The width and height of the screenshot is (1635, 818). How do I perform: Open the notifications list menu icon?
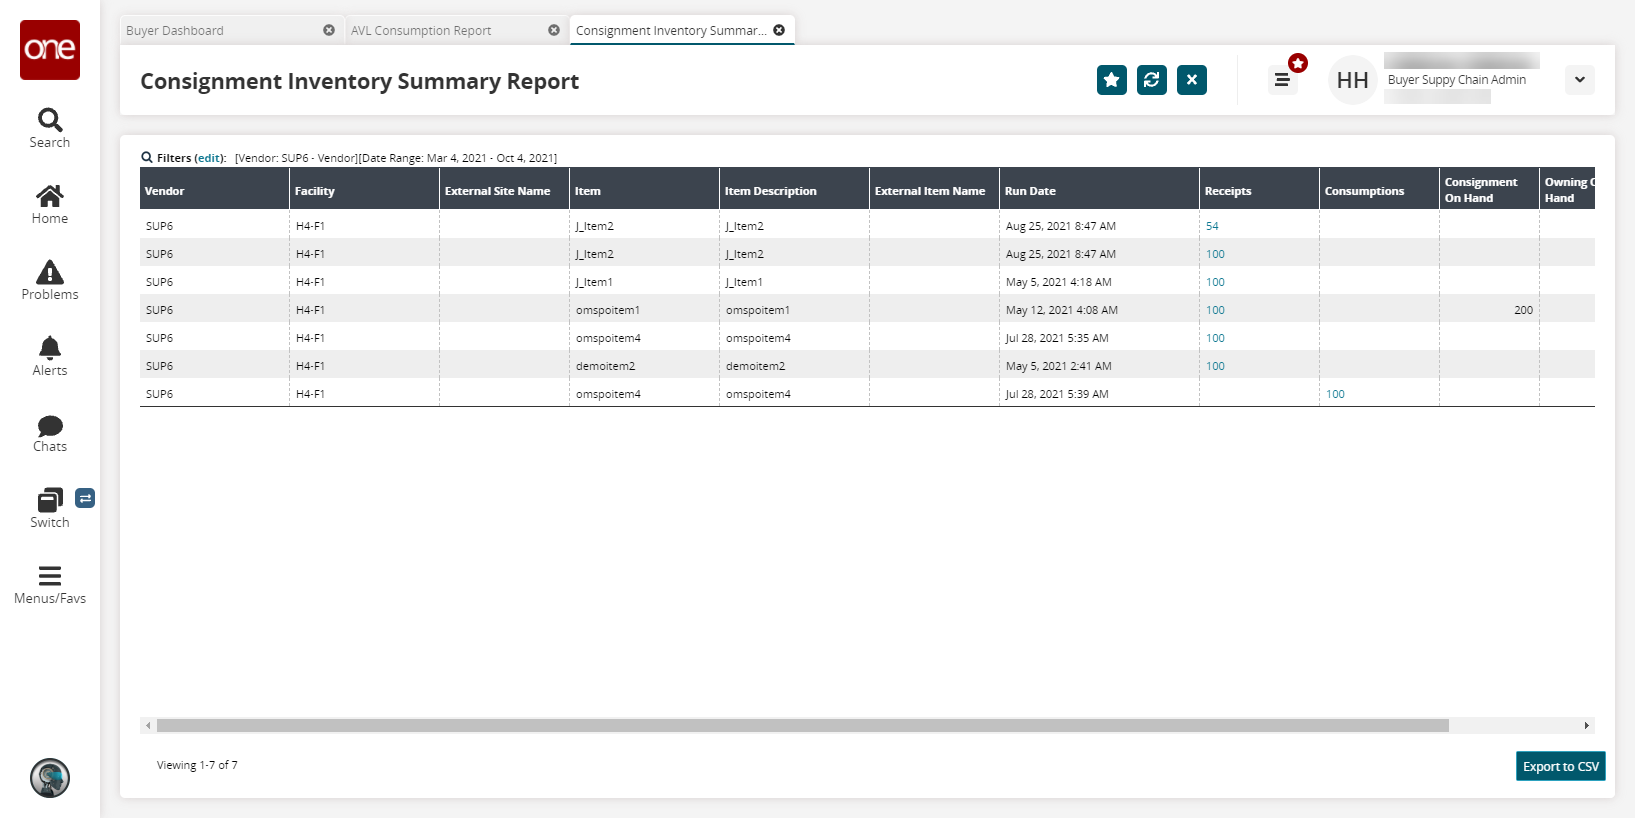(x=1282, y=80)
